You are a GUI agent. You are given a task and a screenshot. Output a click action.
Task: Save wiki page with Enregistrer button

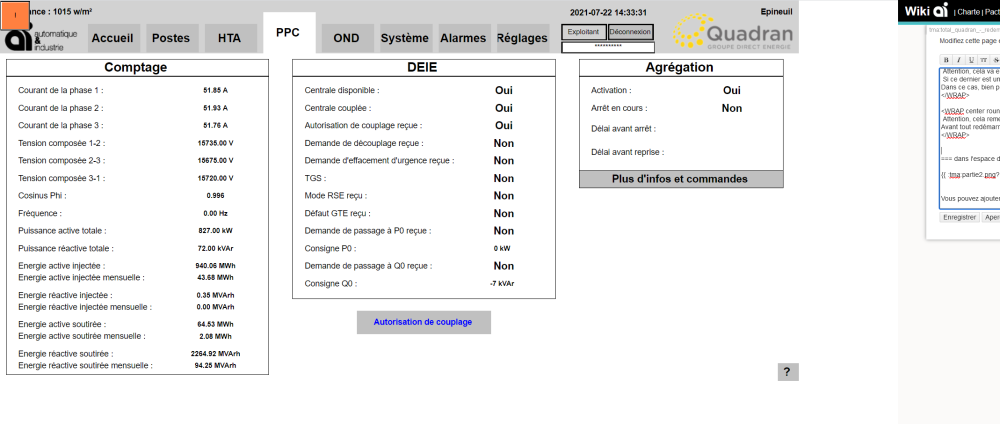point(960,216)
